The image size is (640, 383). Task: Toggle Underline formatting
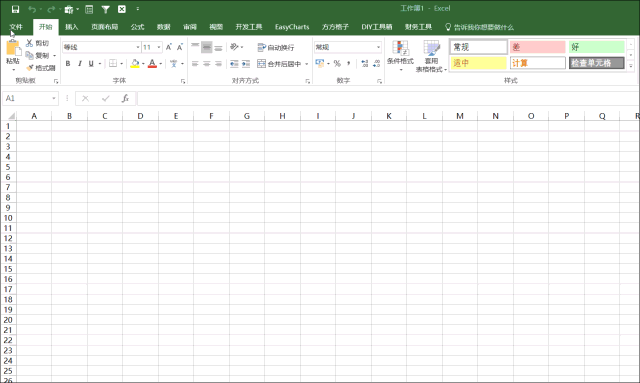91,63
